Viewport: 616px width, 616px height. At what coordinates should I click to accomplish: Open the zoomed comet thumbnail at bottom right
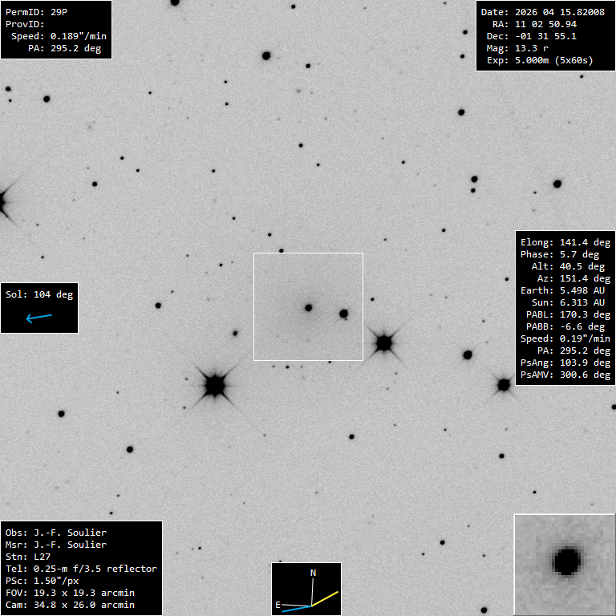tap(564, 564)
